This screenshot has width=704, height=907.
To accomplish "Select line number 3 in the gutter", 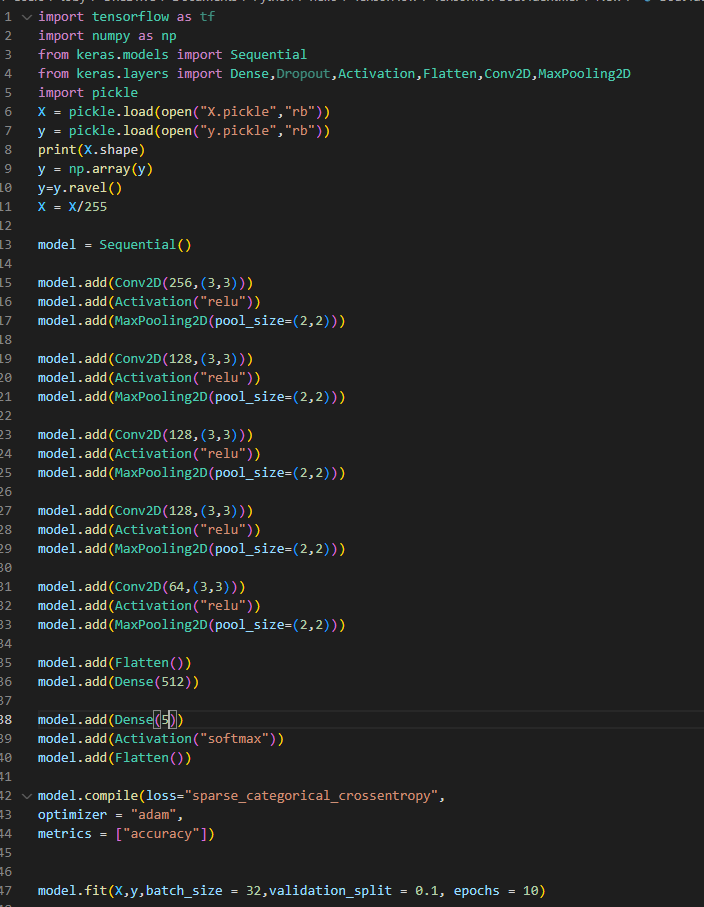I will (x=8, y=54).
